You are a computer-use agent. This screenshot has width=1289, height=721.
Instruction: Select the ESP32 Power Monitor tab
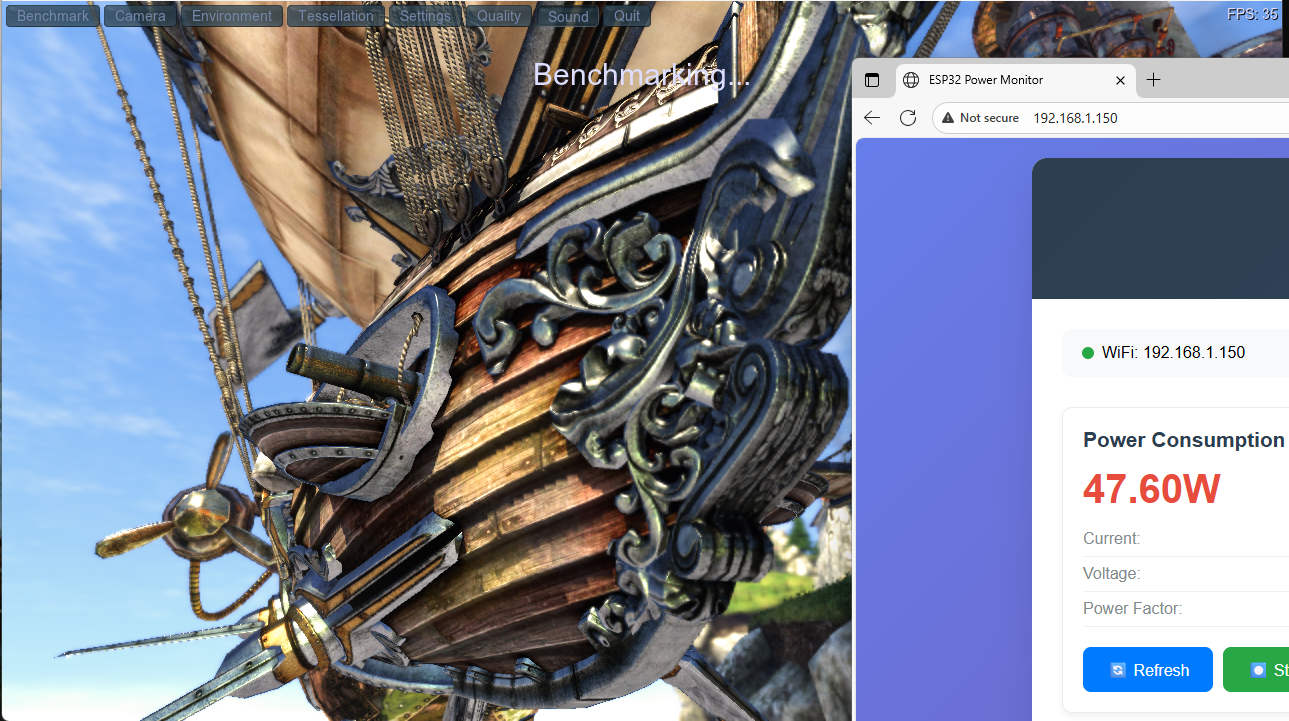tap(1000, 80)
